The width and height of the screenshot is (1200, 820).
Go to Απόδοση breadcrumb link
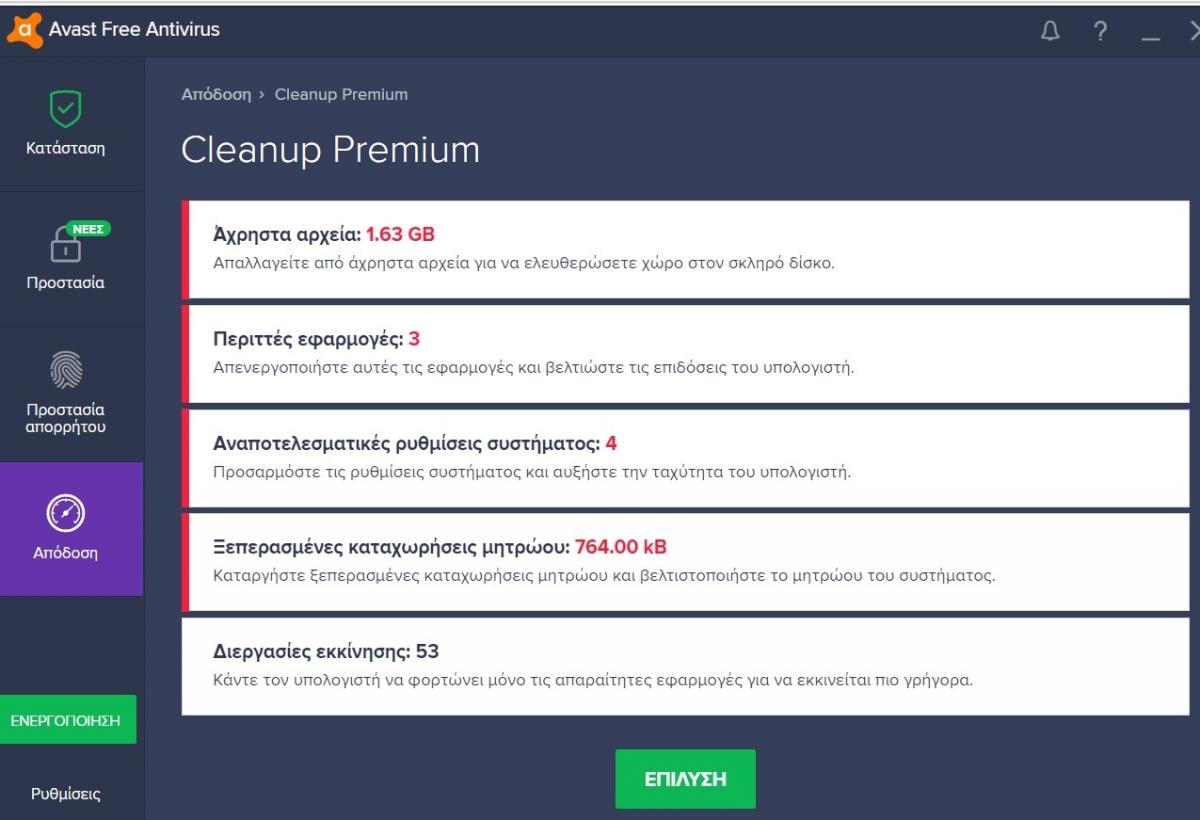point(216,94)
